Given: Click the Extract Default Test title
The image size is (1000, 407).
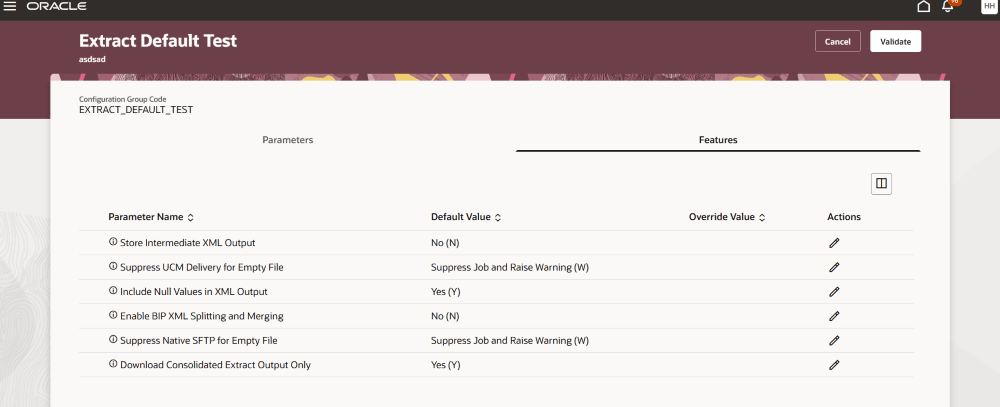Looking at the screenshot, I should point(158,41).
